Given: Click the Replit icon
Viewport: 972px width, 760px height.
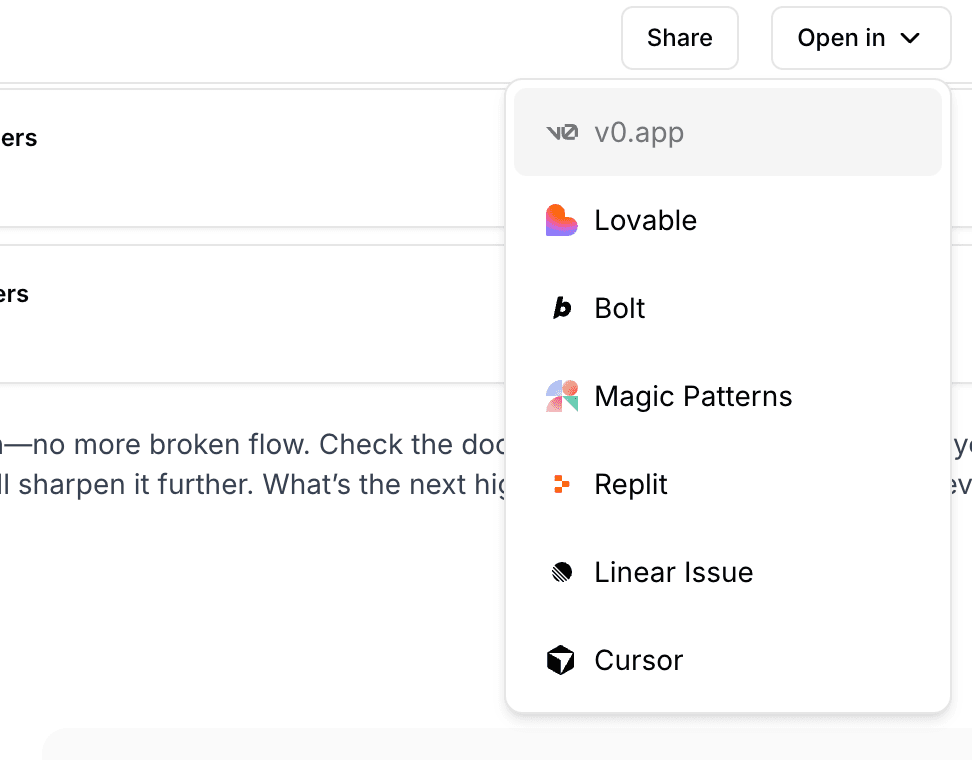Looking at the screenshot, I should 562,483.
